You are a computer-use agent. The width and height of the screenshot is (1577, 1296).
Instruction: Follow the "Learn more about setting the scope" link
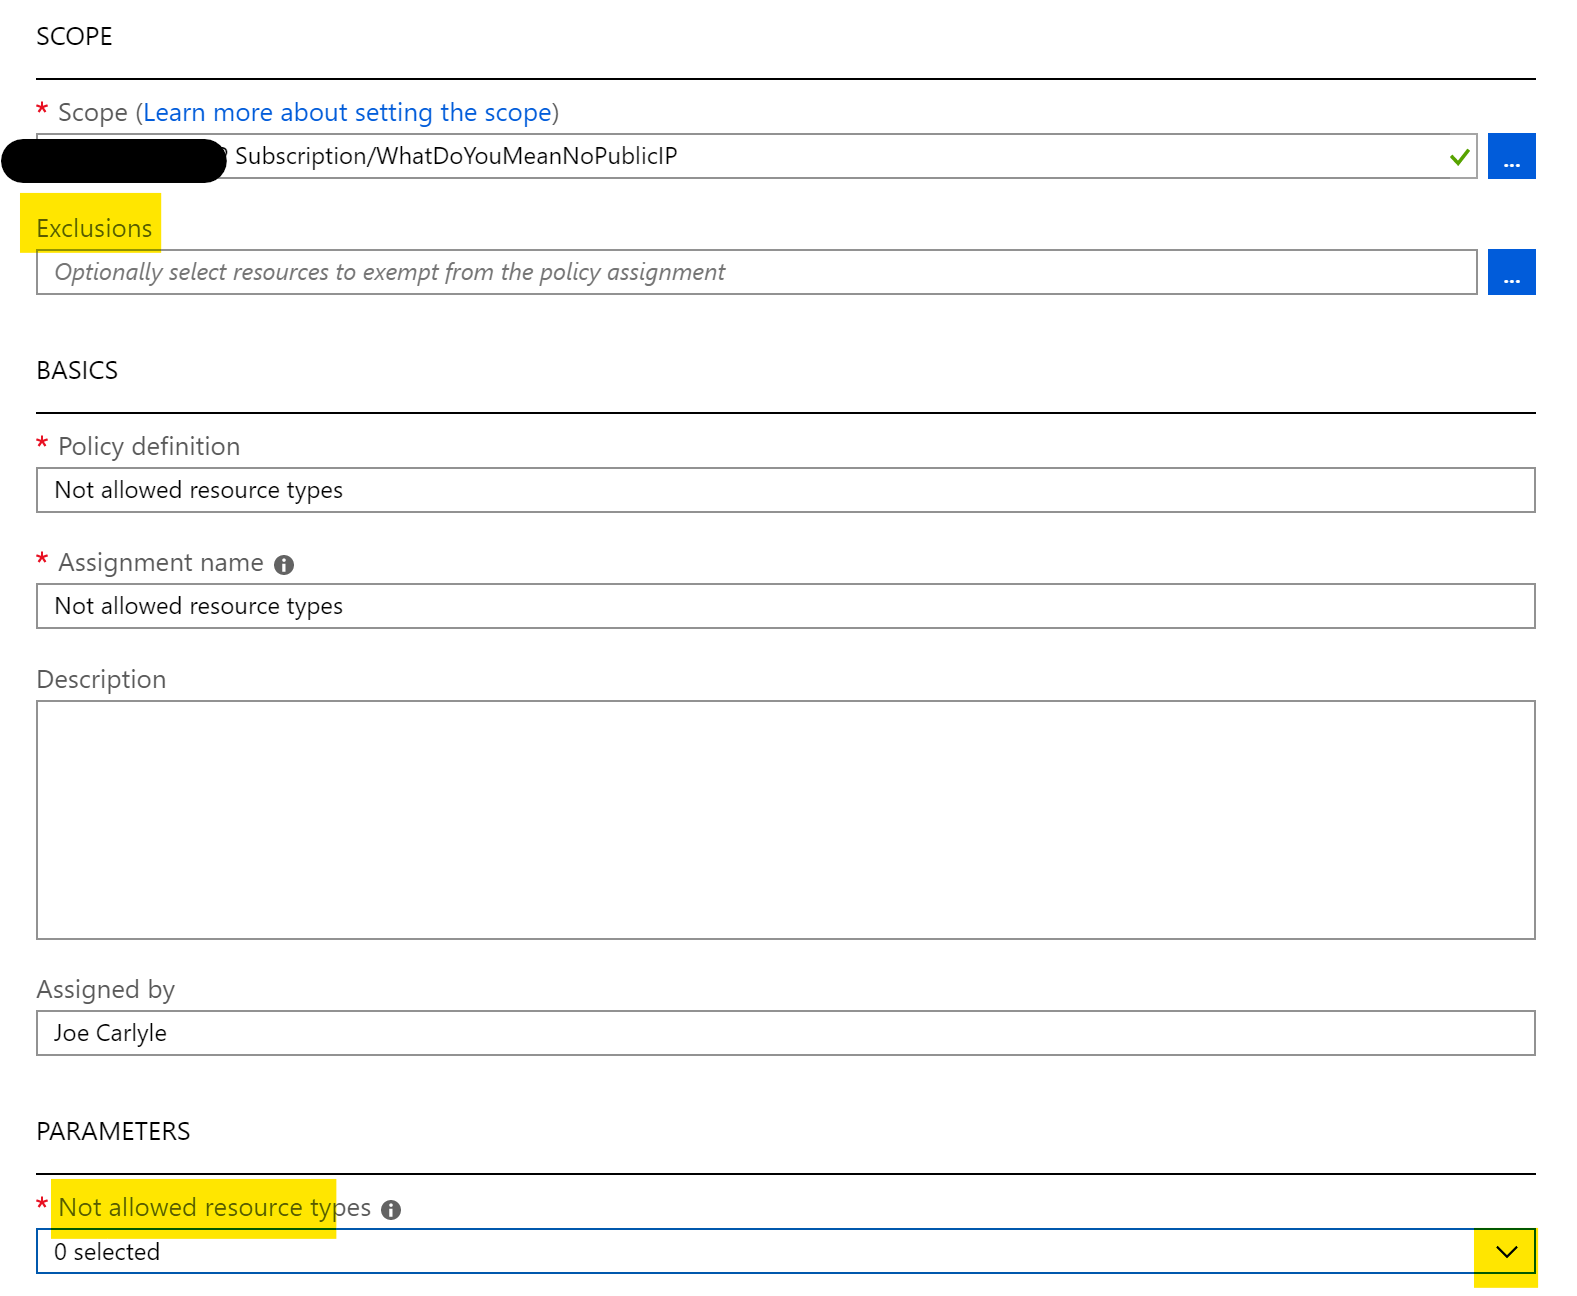coord(347,113)
